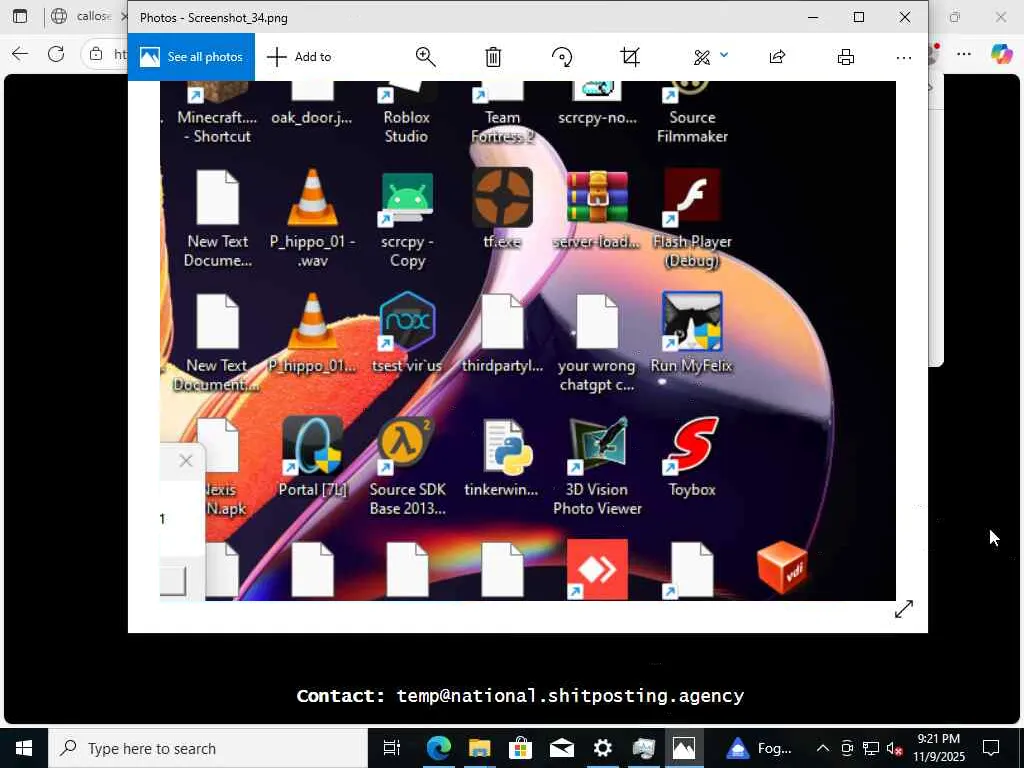The height and width of the screenshot is (768, 1024).
Task: Click the fullscreen expand arrow icon
Action: coord(904,609)
